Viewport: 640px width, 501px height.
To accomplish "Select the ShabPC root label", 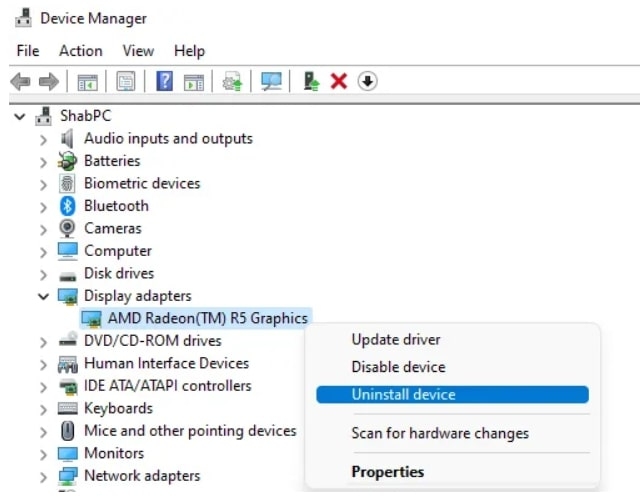I will coord(86,116).
